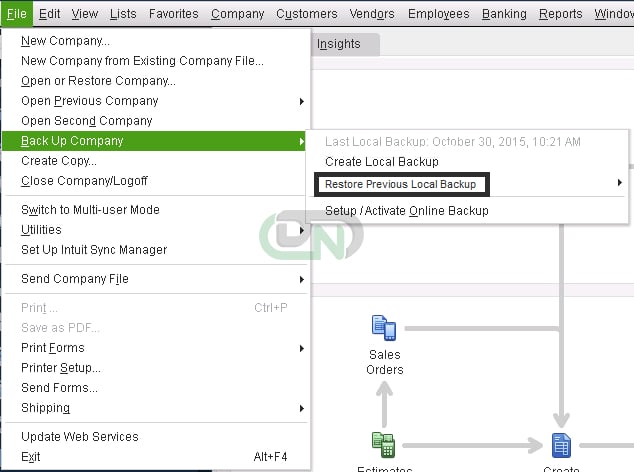Expand Shipping submenu arrow

tap(302, 408)
